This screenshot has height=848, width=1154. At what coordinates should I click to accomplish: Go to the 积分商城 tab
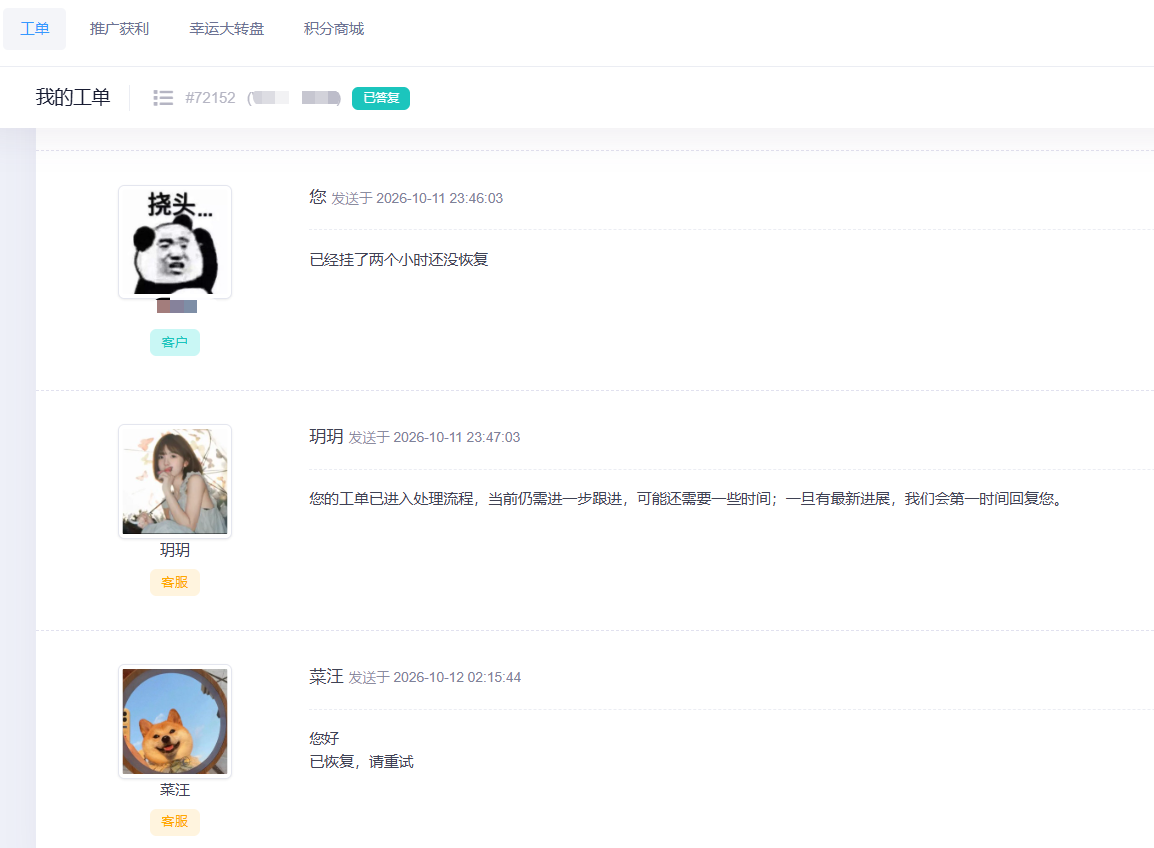coord(334,29)
